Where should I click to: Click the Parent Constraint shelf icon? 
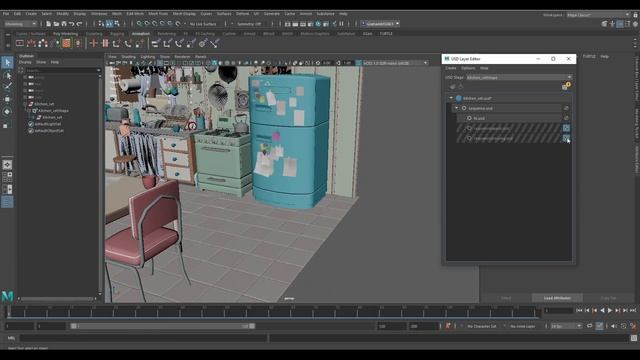(156, 43)
